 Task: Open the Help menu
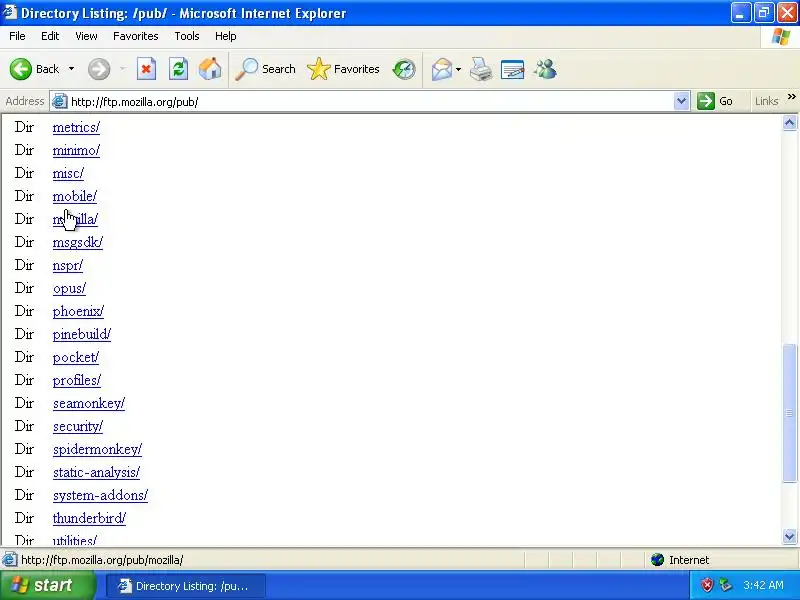coord(226,36)
